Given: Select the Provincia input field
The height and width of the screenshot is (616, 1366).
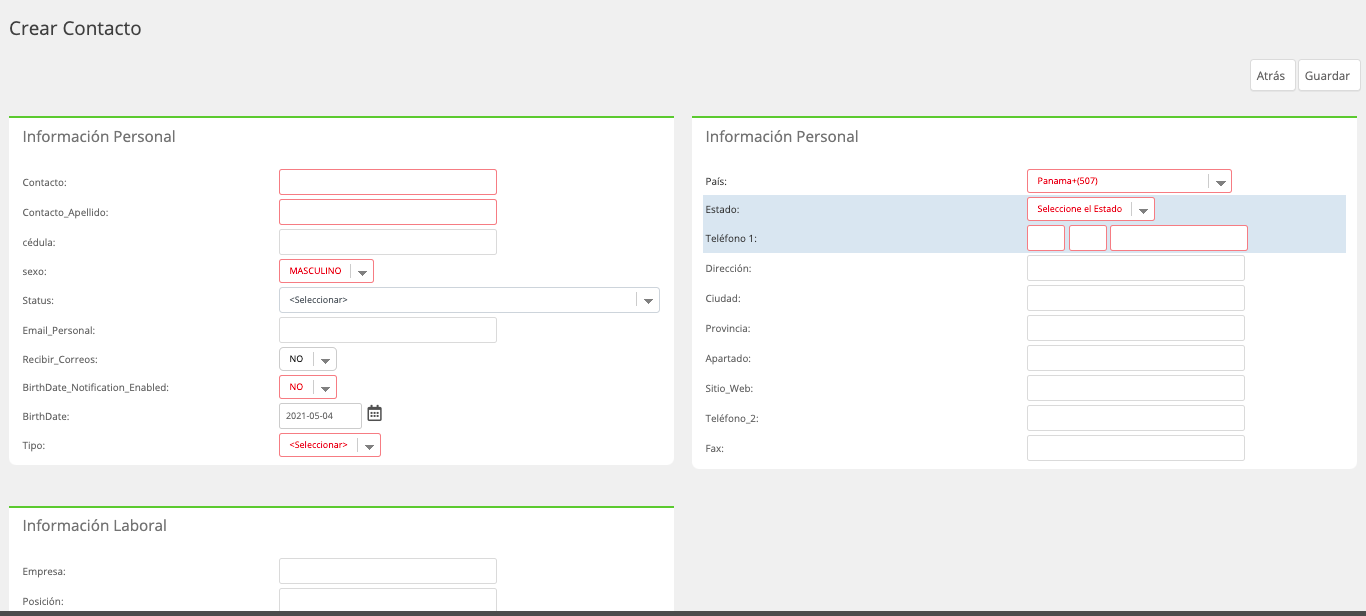Looking at the screenshot, I should [1136, 328].
